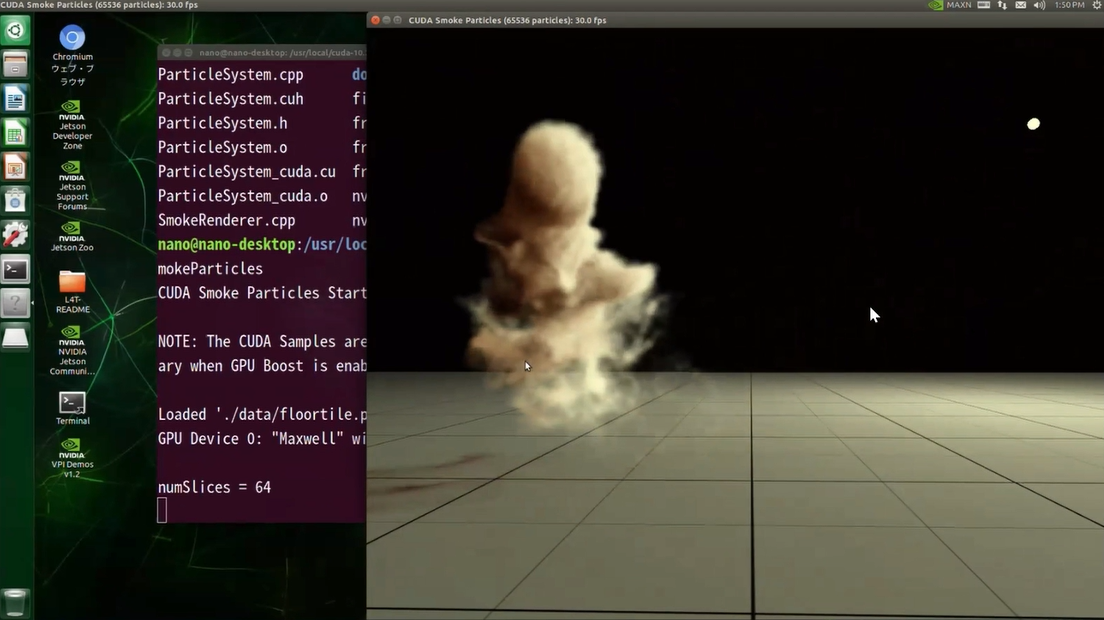The width and height of the screenshot is (1104, 620).
Task: Launch LibreOffice Impress from the launcher
Action: pyautogui.click(x=15, y=166)
